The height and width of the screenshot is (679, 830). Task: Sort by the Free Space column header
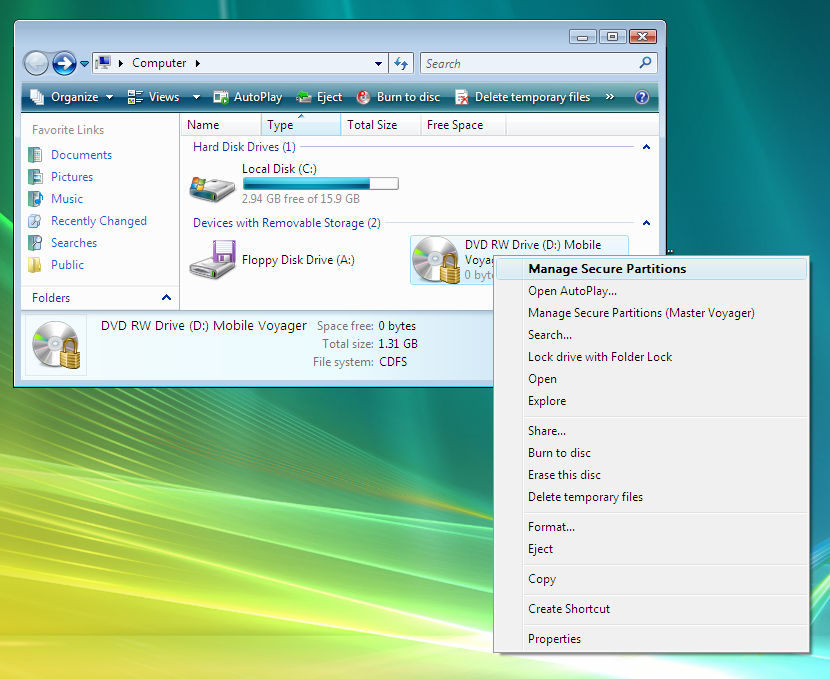(x=463, y=125)
